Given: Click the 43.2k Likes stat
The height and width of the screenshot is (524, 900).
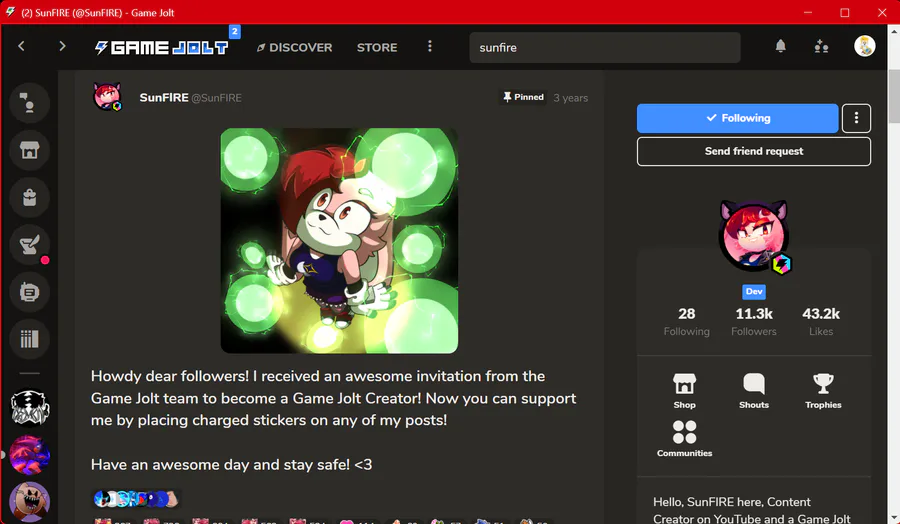Looking at the screenshot, I should (821, 321).
